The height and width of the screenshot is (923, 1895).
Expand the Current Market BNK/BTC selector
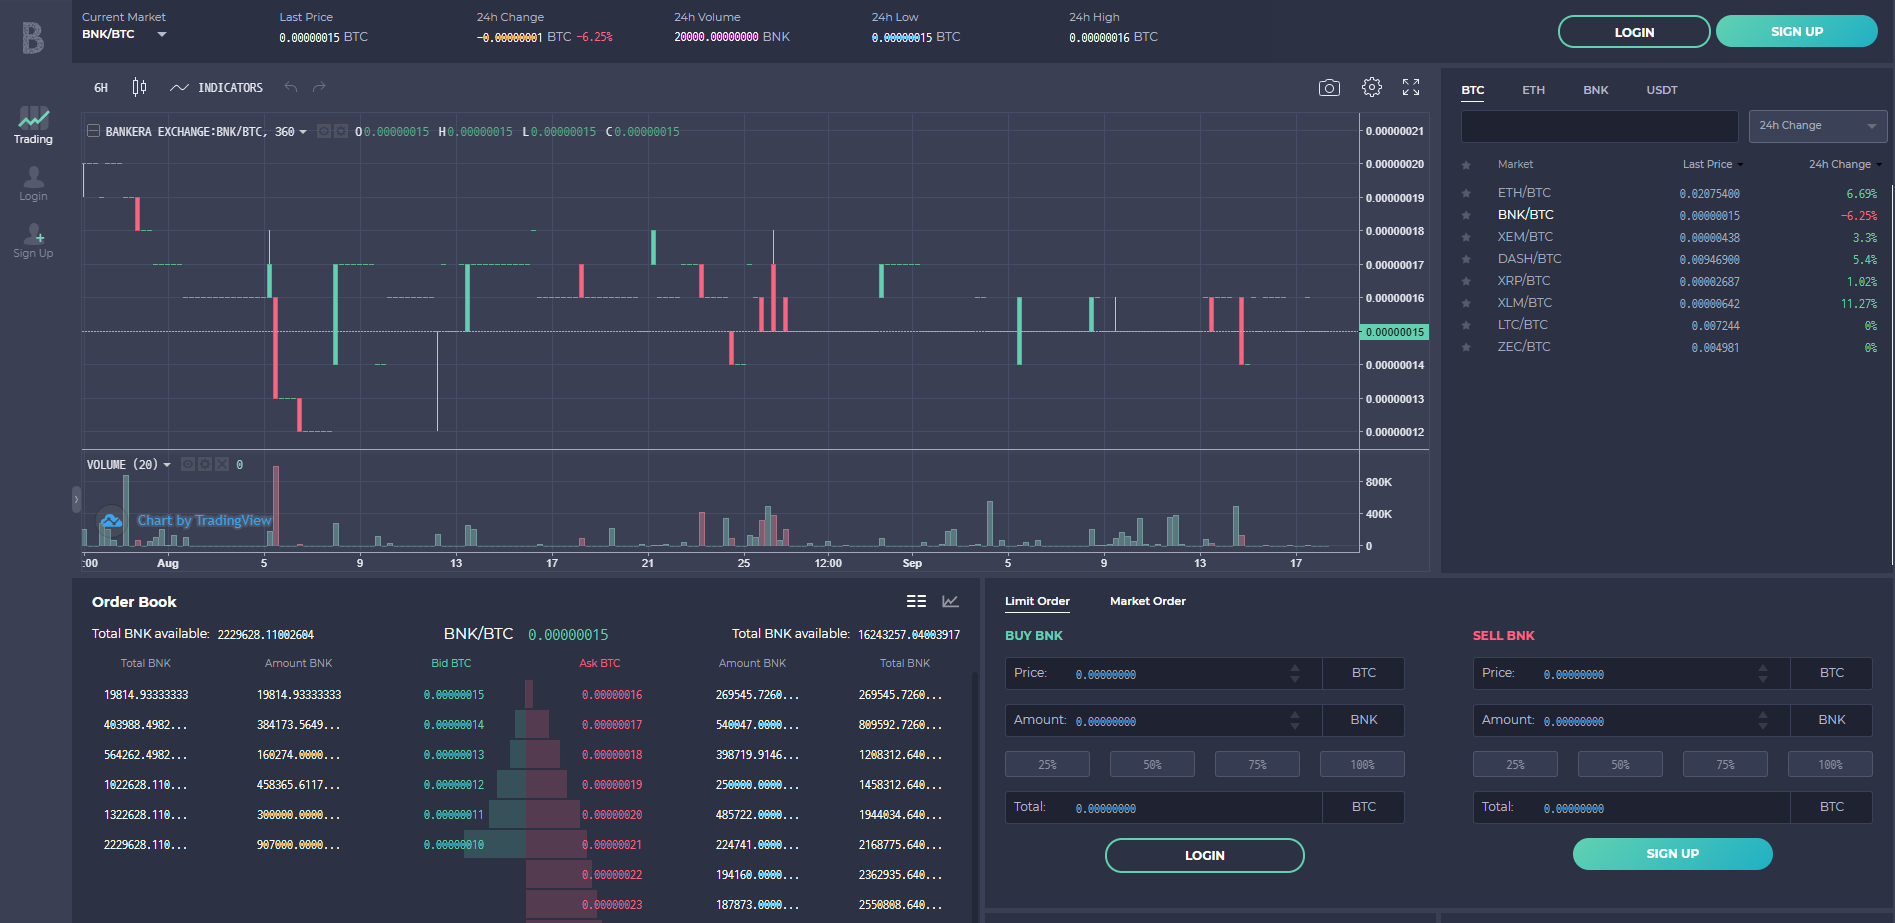124,34
